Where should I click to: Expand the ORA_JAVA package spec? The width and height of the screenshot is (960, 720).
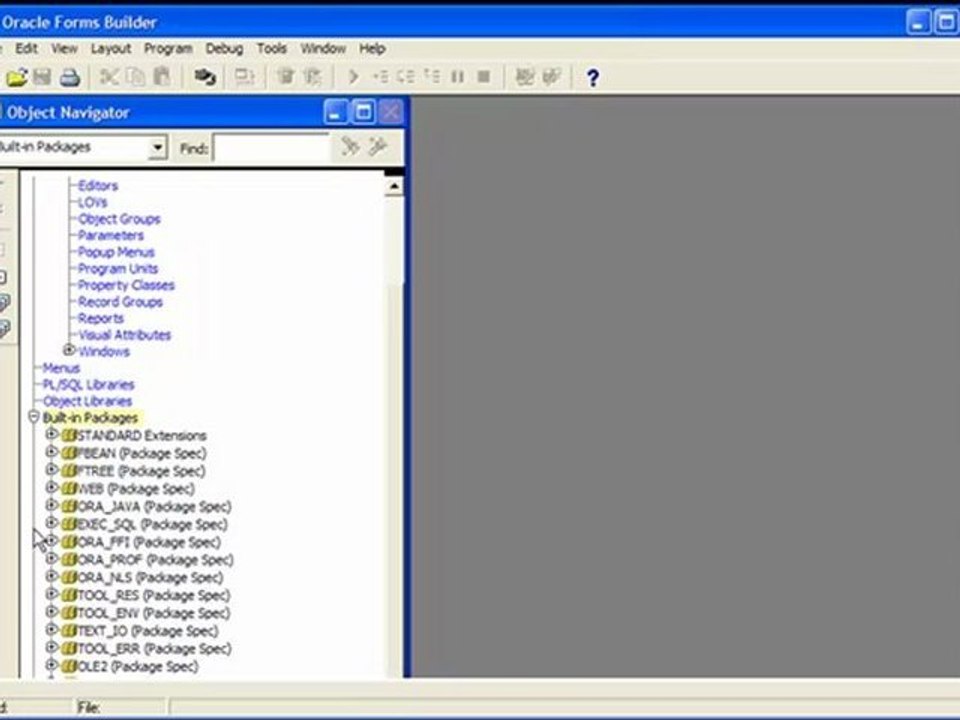[51, 505]
